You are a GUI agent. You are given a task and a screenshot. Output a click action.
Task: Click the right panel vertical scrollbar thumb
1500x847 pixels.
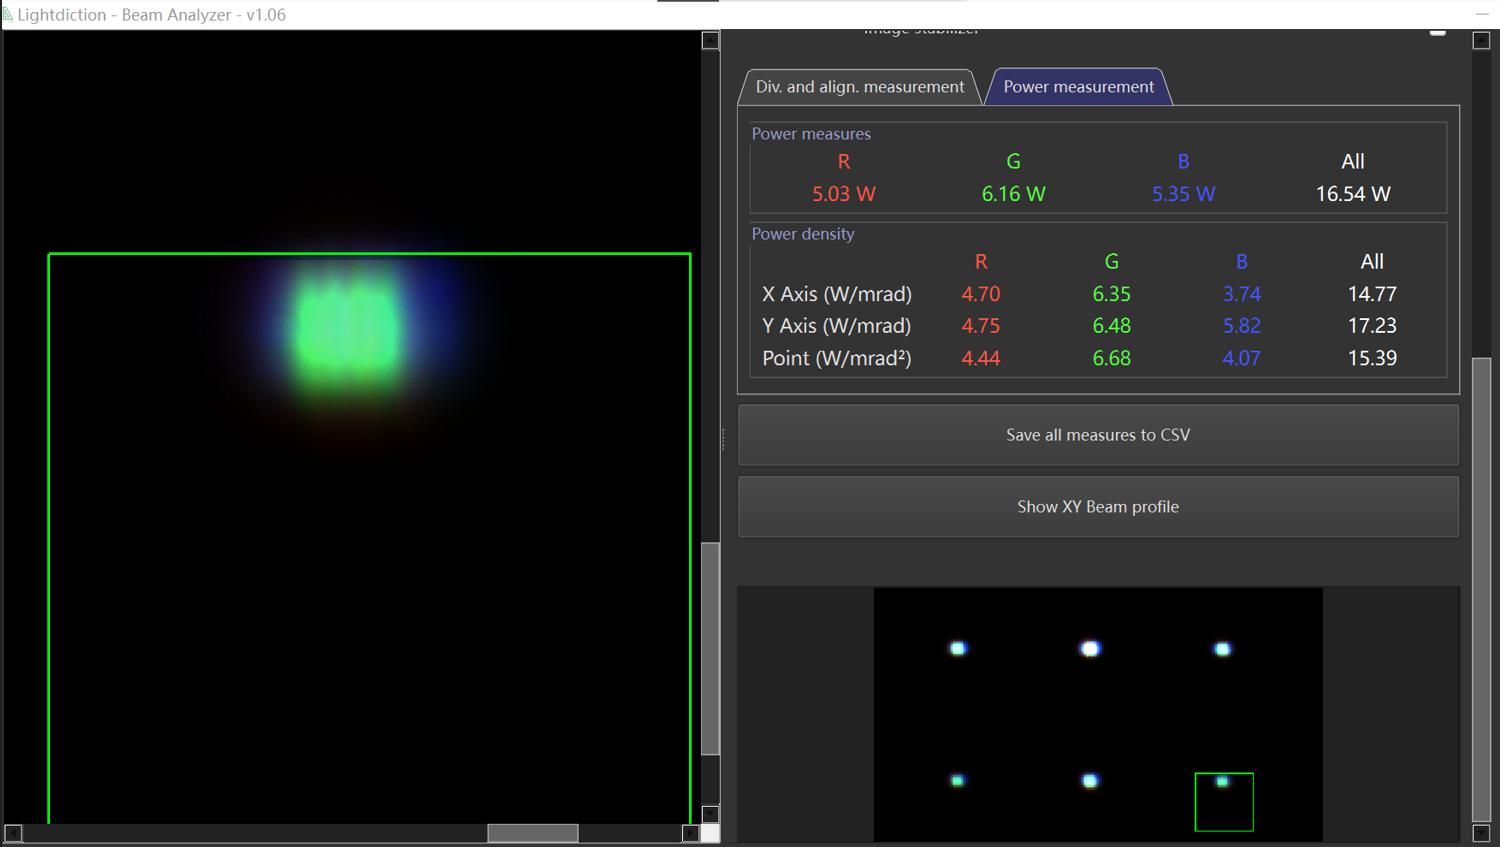(1482, 589)
